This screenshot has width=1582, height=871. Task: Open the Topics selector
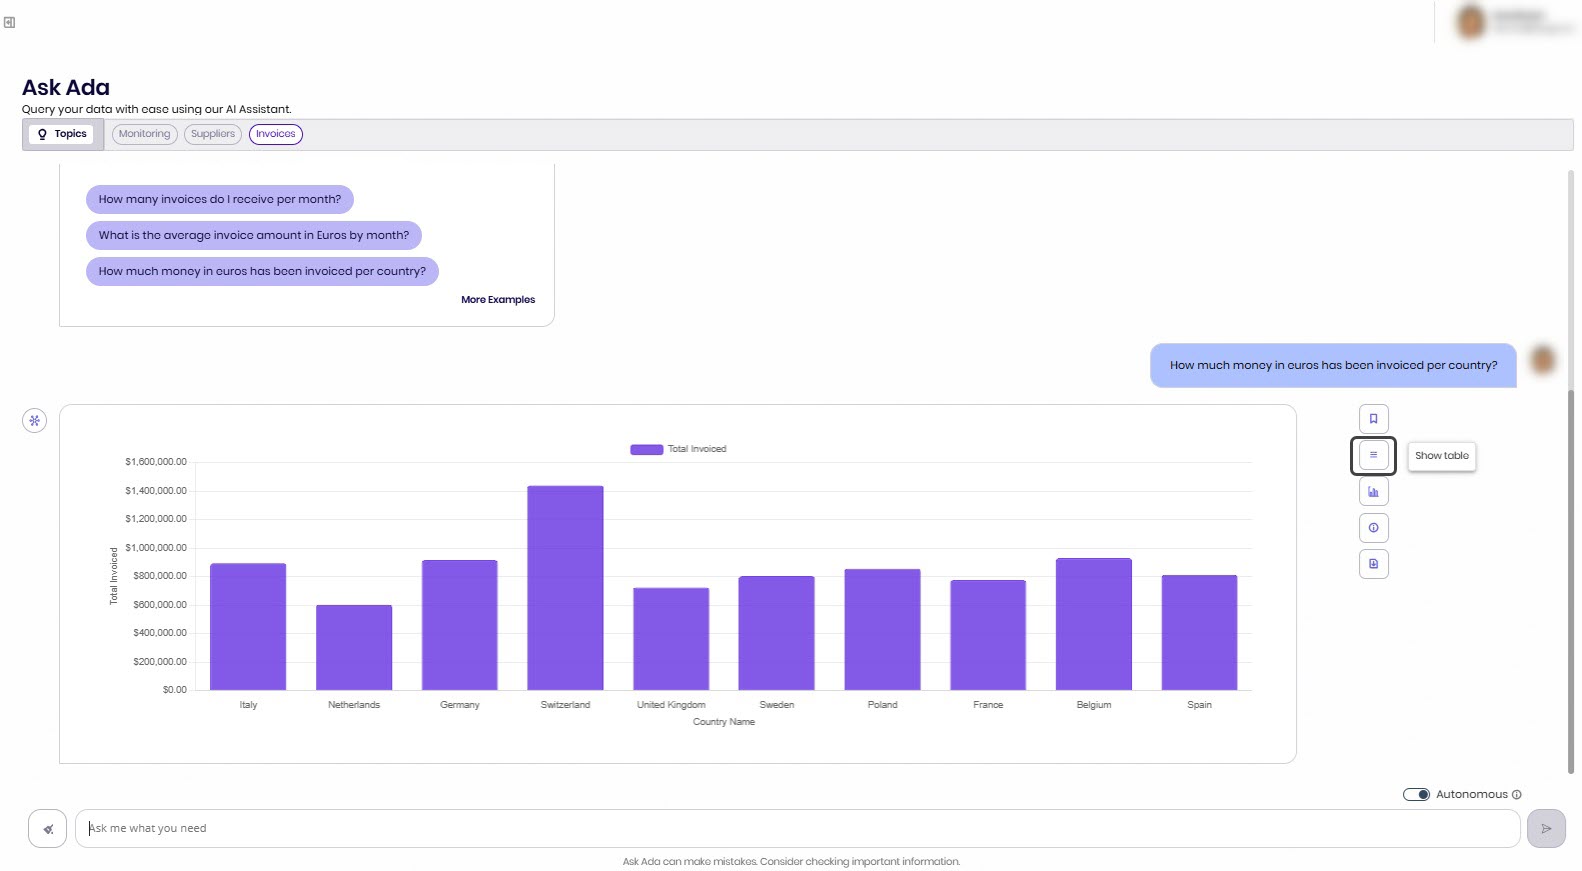click(62, 134)
